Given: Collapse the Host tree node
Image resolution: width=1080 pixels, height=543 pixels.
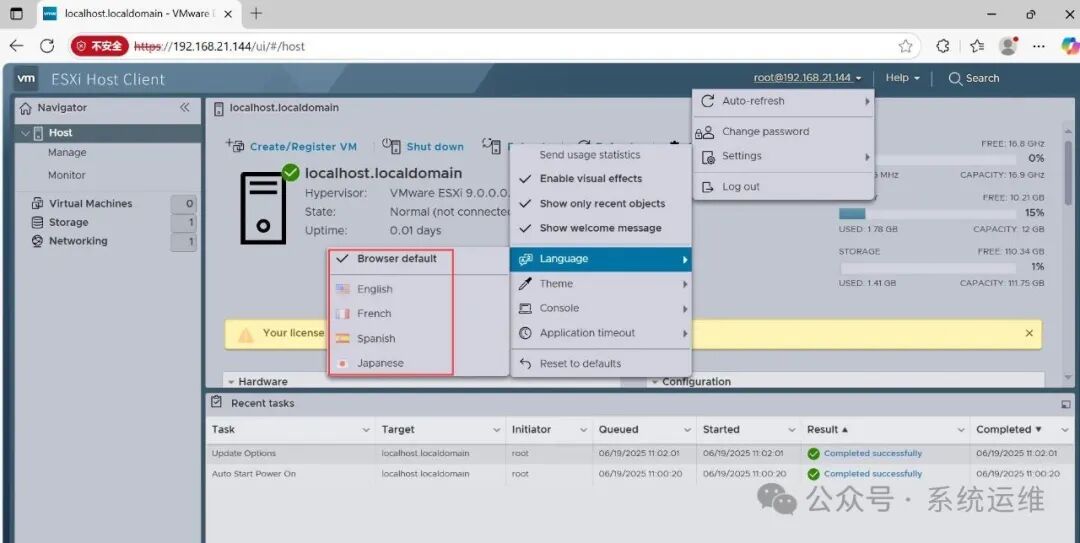Looking at the screenshot, I should pyautogui.click(x=25, y=133).
